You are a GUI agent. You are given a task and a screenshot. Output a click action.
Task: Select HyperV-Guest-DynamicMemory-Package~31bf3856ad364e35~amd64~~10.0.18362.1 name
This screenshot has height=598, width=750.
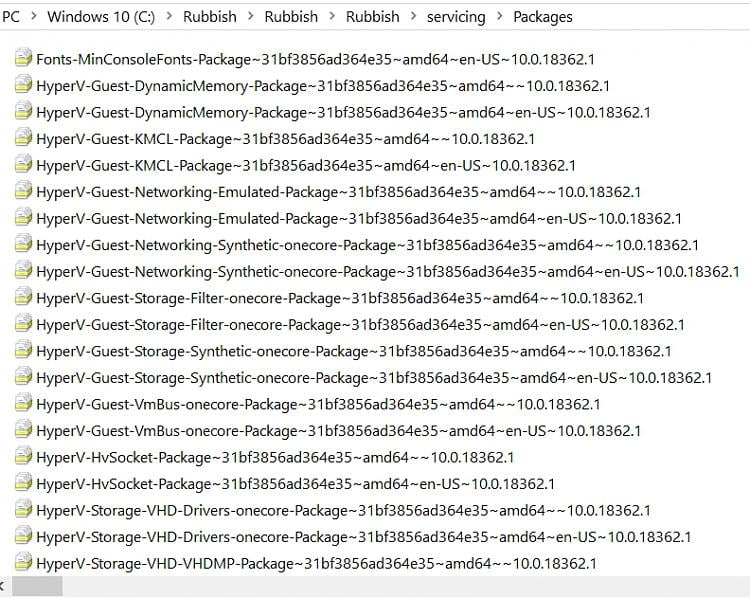point(323,86)
